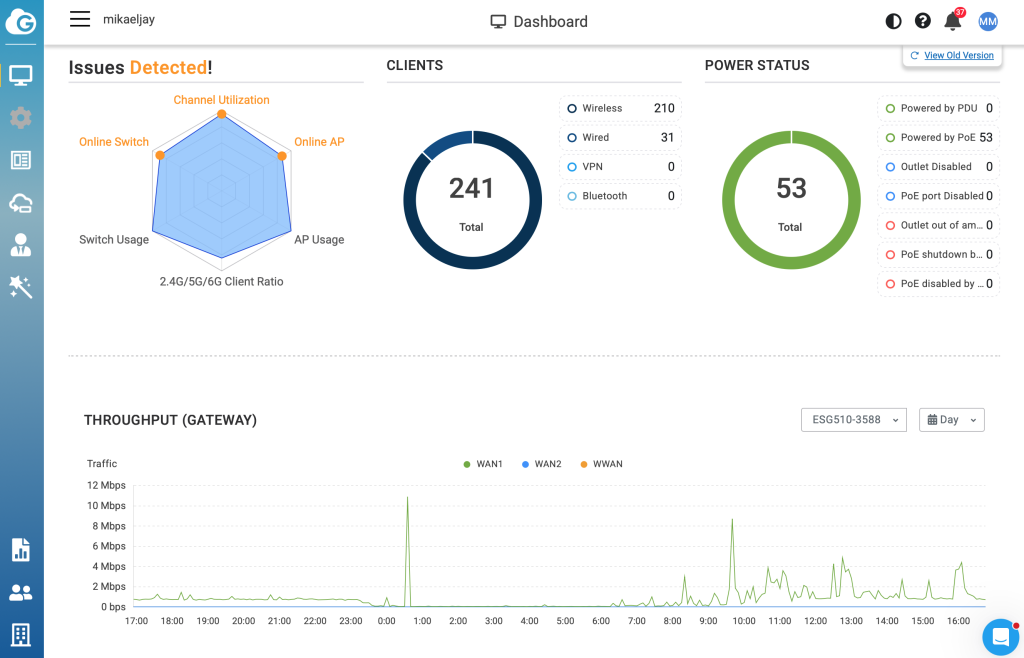Toggle the WWAN legend series
The height and width of the screenshot is (658, 1024).
tap(601, 464)
